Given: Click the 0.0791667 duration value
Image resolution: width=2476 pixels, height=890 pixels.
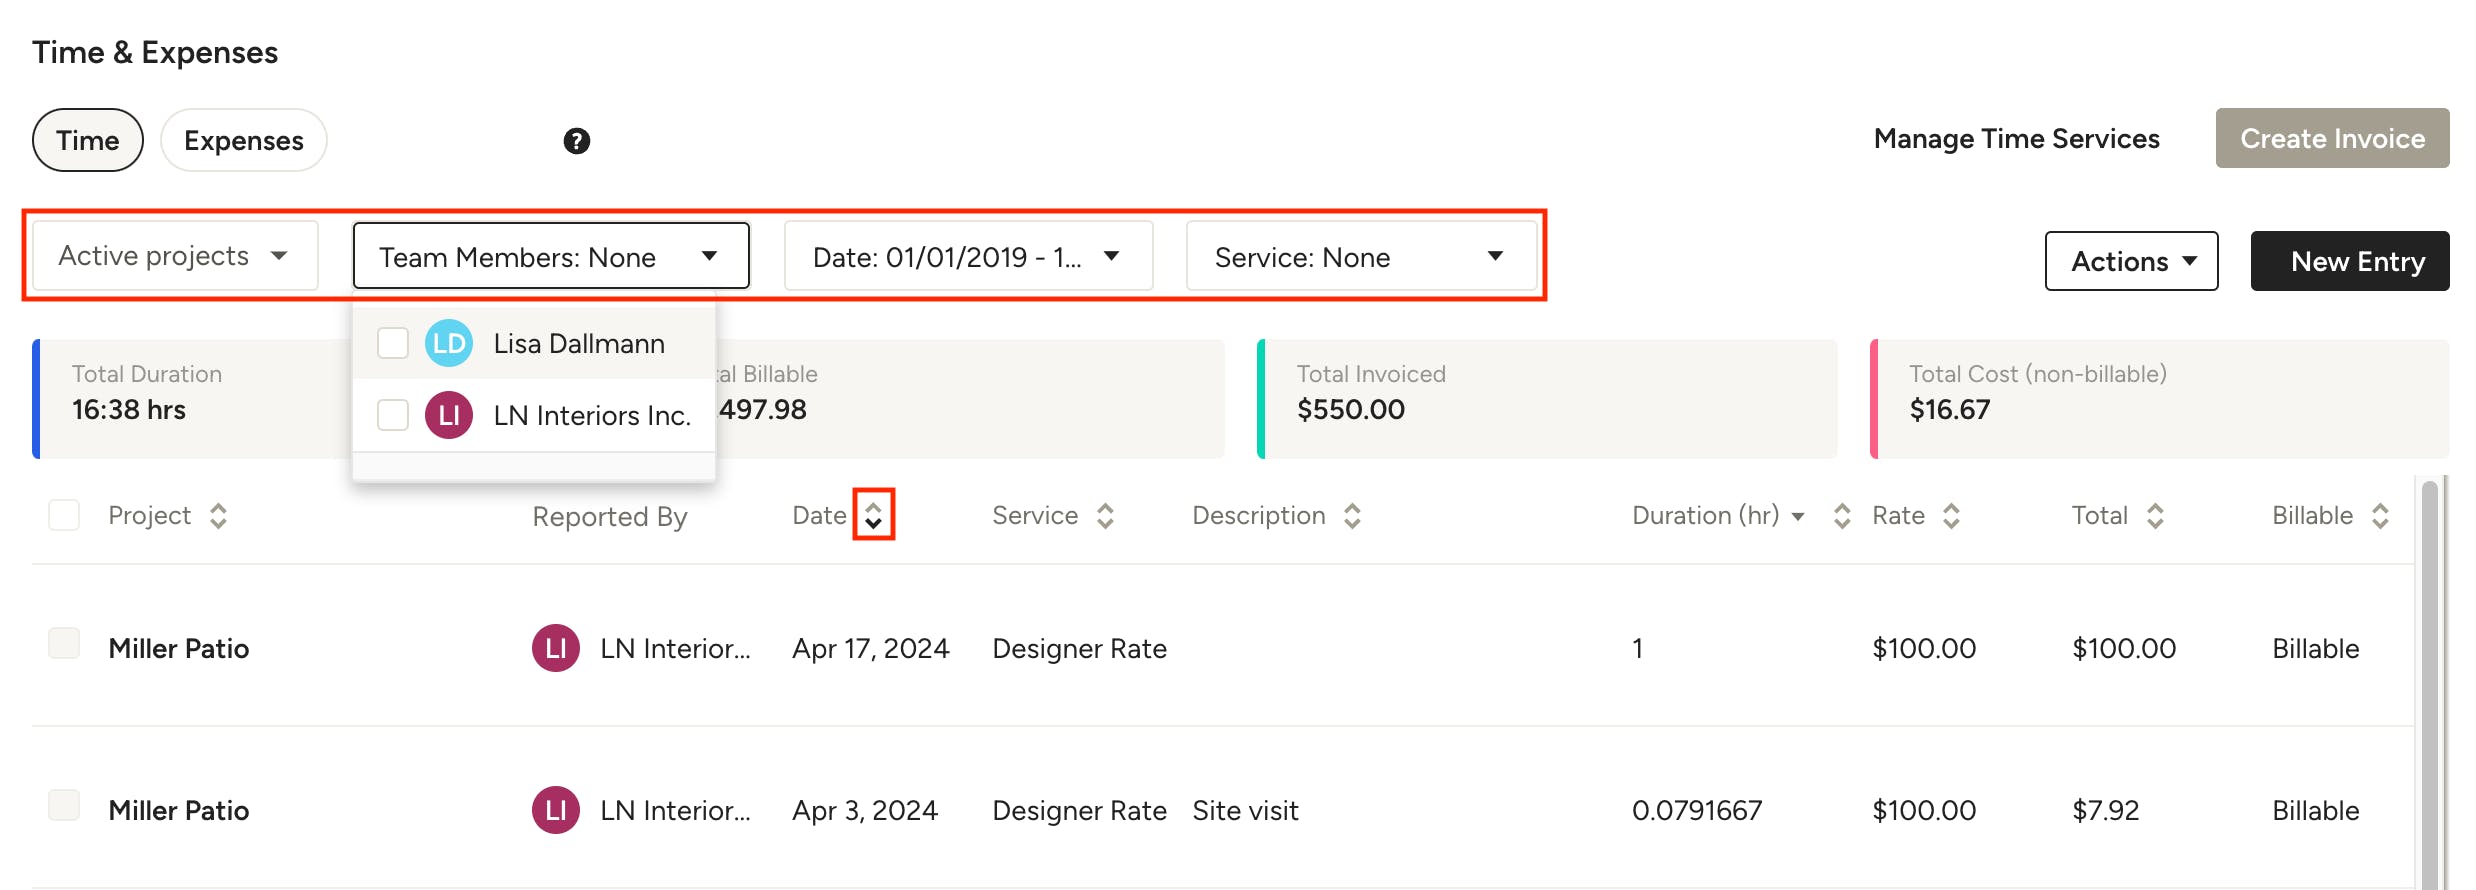Looking at the screenshot, I should click(x=1697, y=810).
